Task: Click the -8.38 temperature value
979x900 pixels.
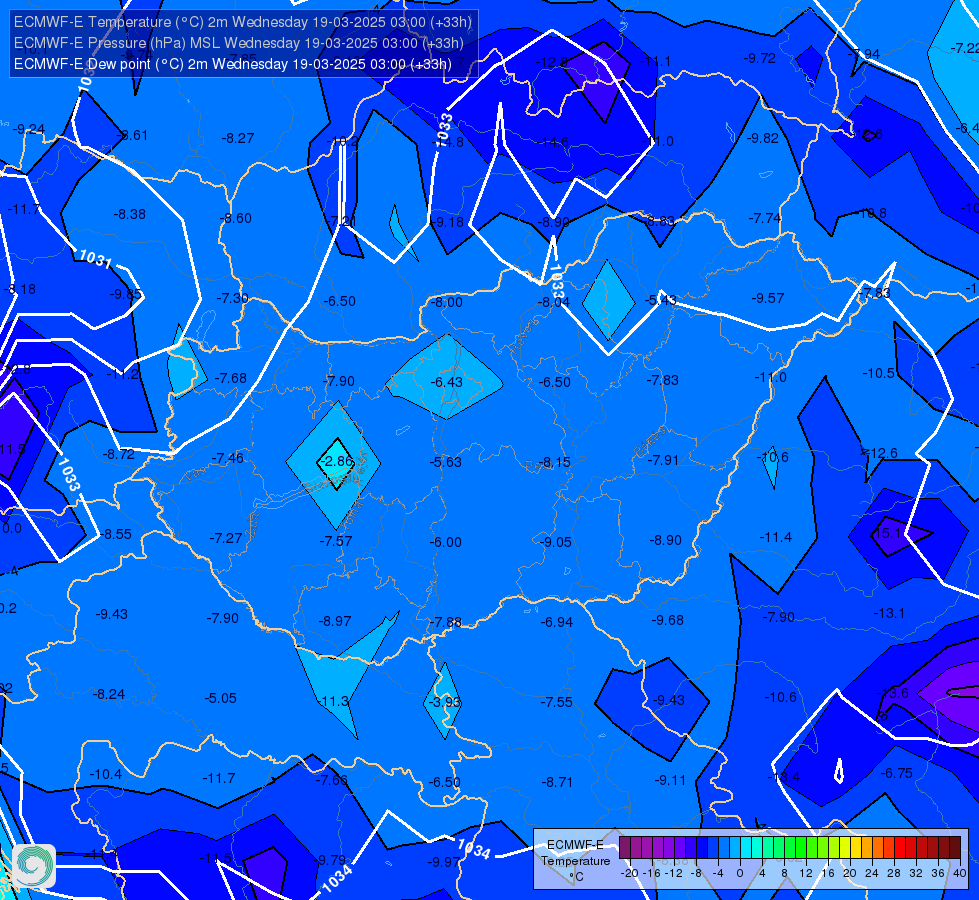Action: coord(129,214)
